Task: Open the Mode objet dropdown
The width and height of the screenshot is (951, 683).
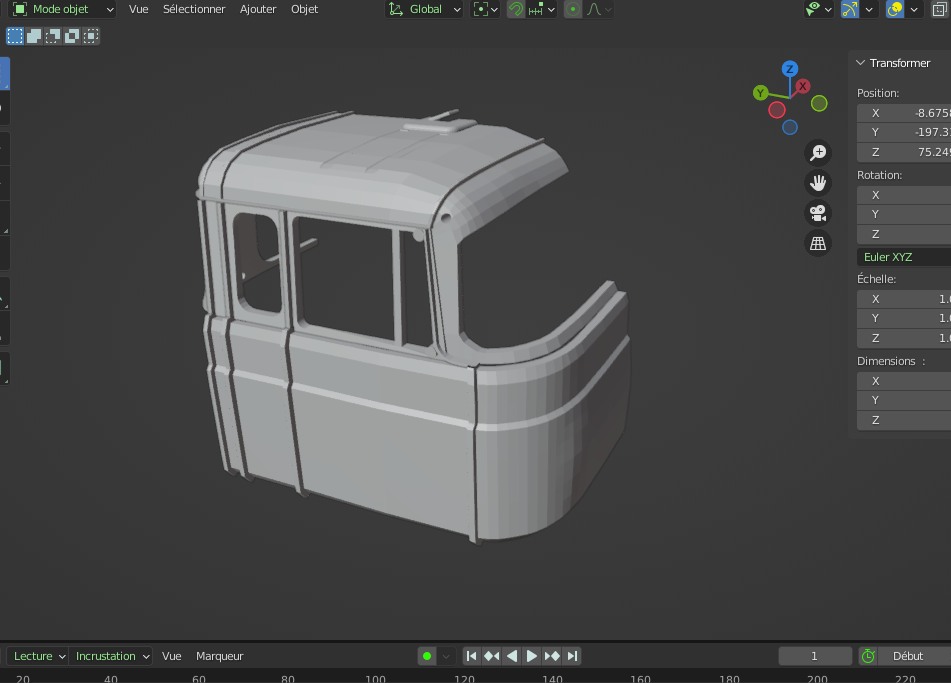Action: [62, 9]
